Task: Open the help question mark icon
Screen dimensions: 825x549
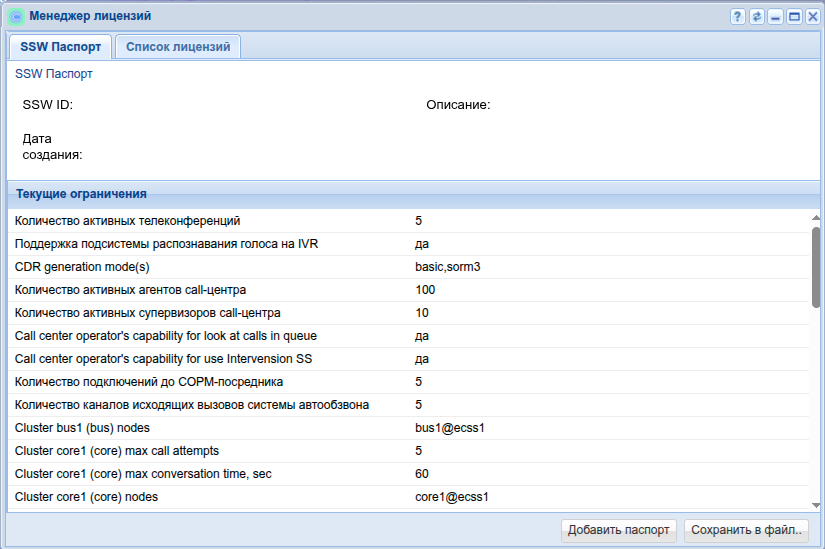Action: click(738, 17)
